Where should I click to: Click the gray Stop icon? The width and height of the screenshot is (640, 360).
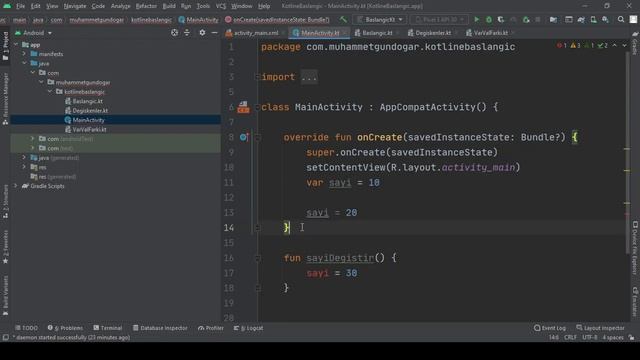click(538, 20)
